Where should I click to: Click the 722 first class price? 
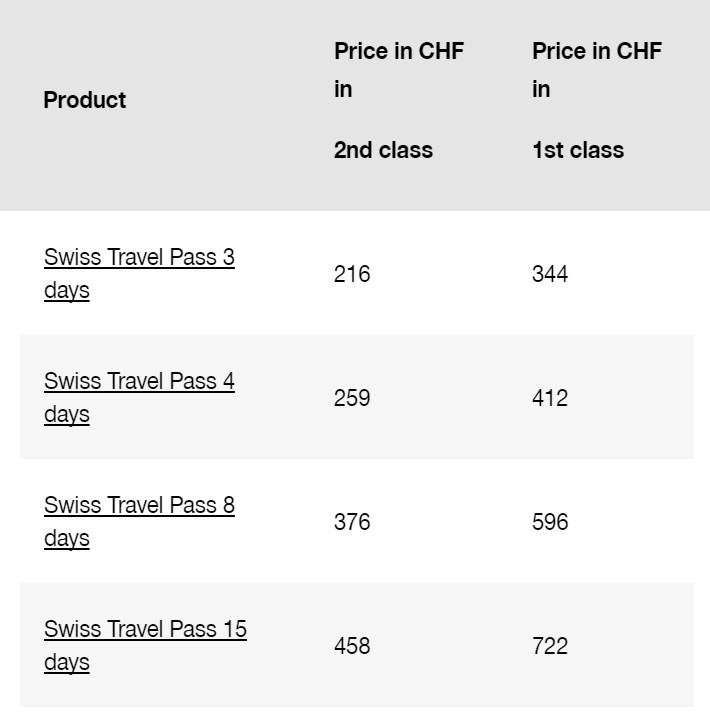tap(550, 646)
